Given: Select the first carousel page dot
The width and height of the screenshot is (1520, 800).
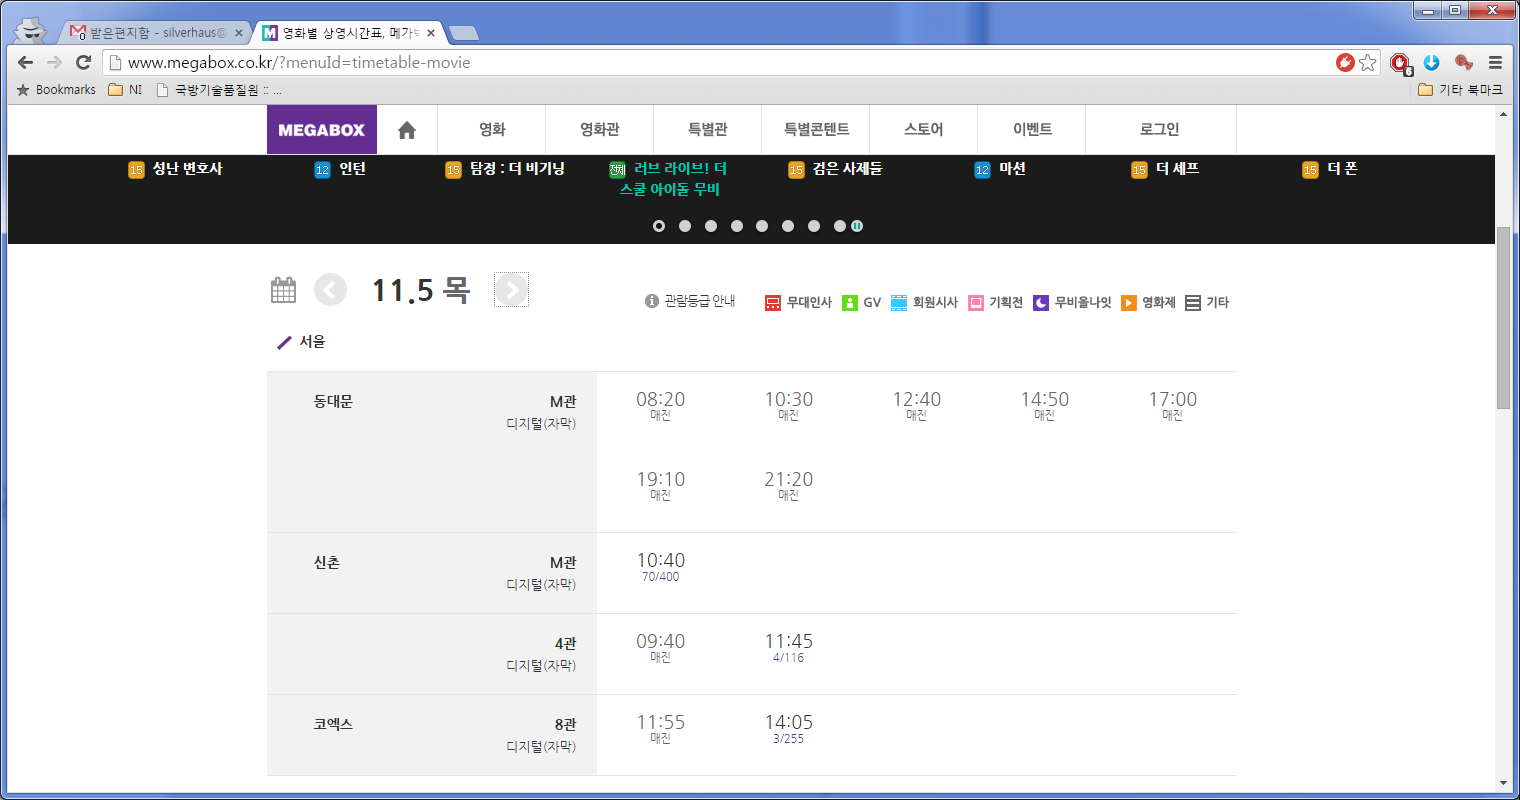Looking at the screenshot, I should point(659,226).
